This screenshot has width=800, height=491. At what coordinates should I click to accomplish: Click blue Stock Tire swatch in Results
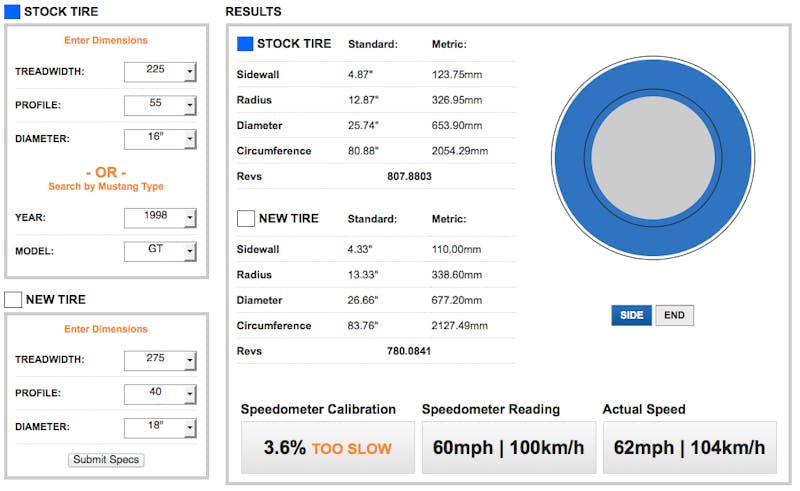click(x=245, y=44)
